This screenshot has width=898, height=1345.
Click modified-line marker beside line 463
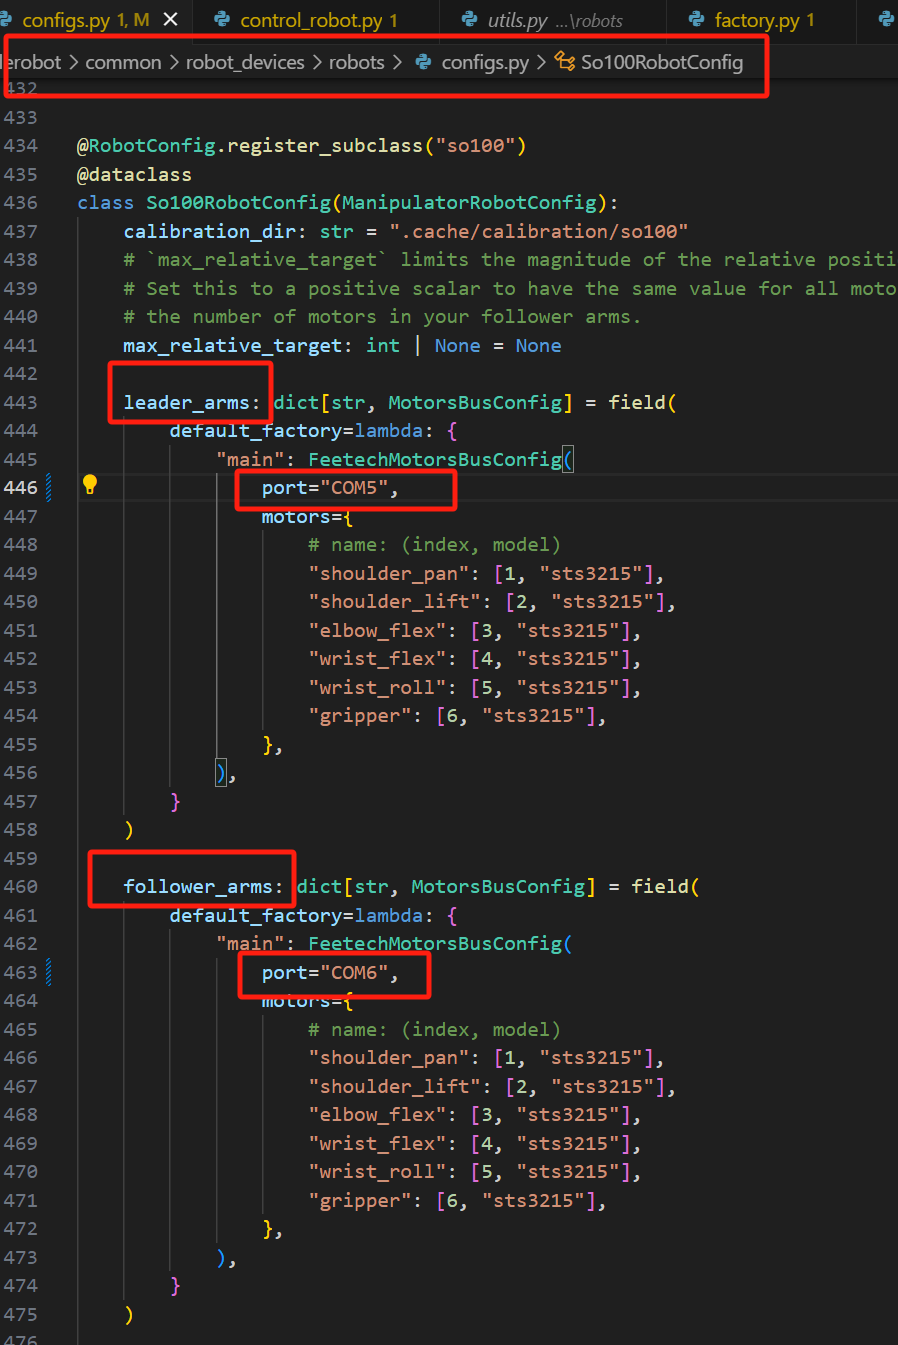pos(49,972)
